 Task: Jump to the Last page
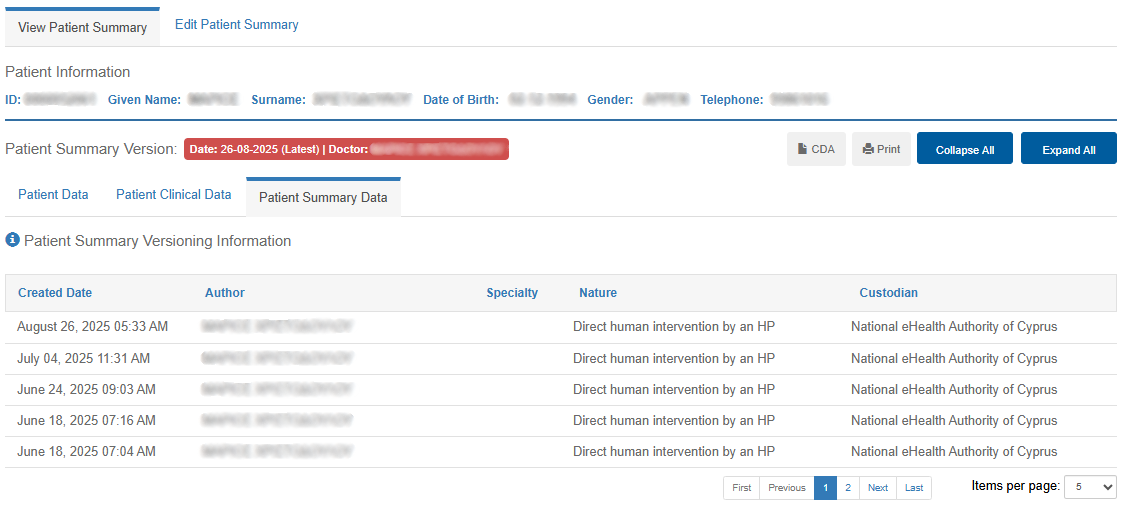[913, 488]
